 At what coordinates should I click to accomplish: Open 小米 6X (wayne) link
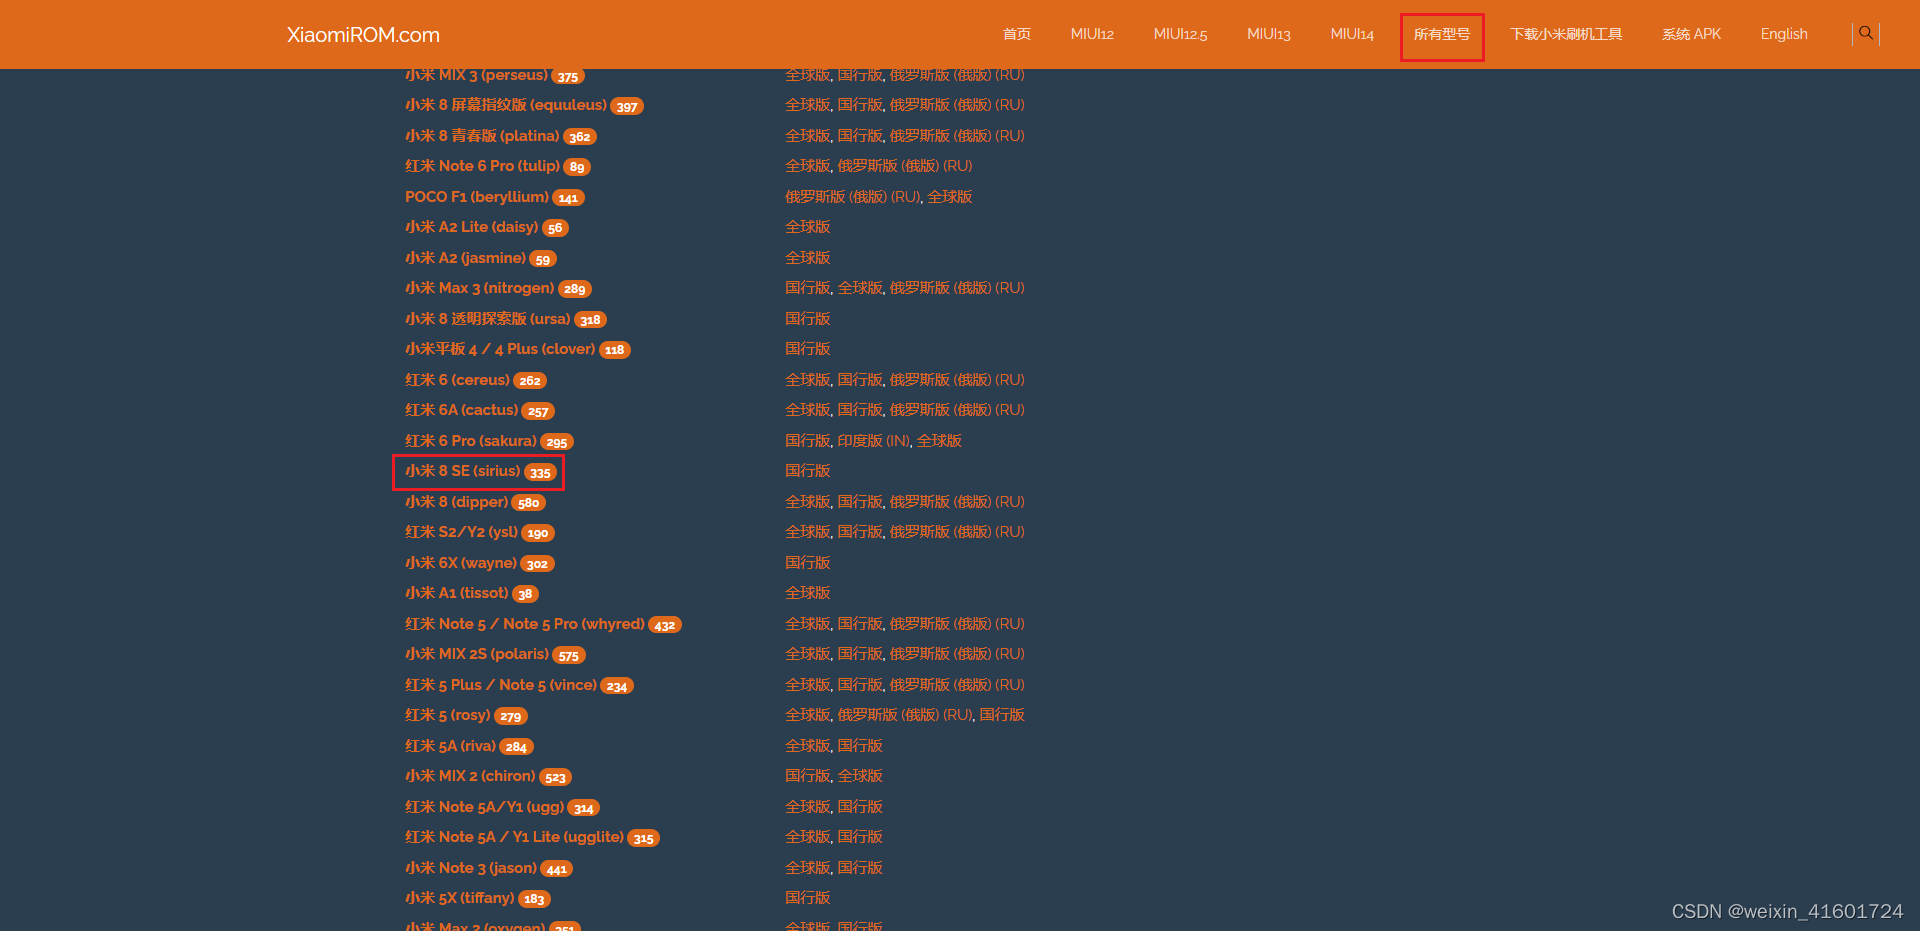[461, 563]
